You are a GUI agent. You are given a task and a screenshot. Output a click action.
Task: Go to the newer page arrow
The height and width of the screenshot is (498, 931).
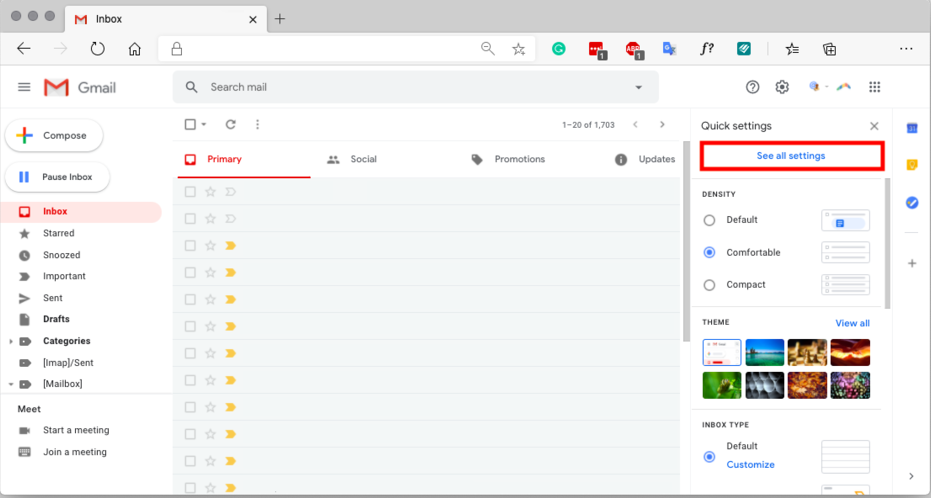[635, 125]
